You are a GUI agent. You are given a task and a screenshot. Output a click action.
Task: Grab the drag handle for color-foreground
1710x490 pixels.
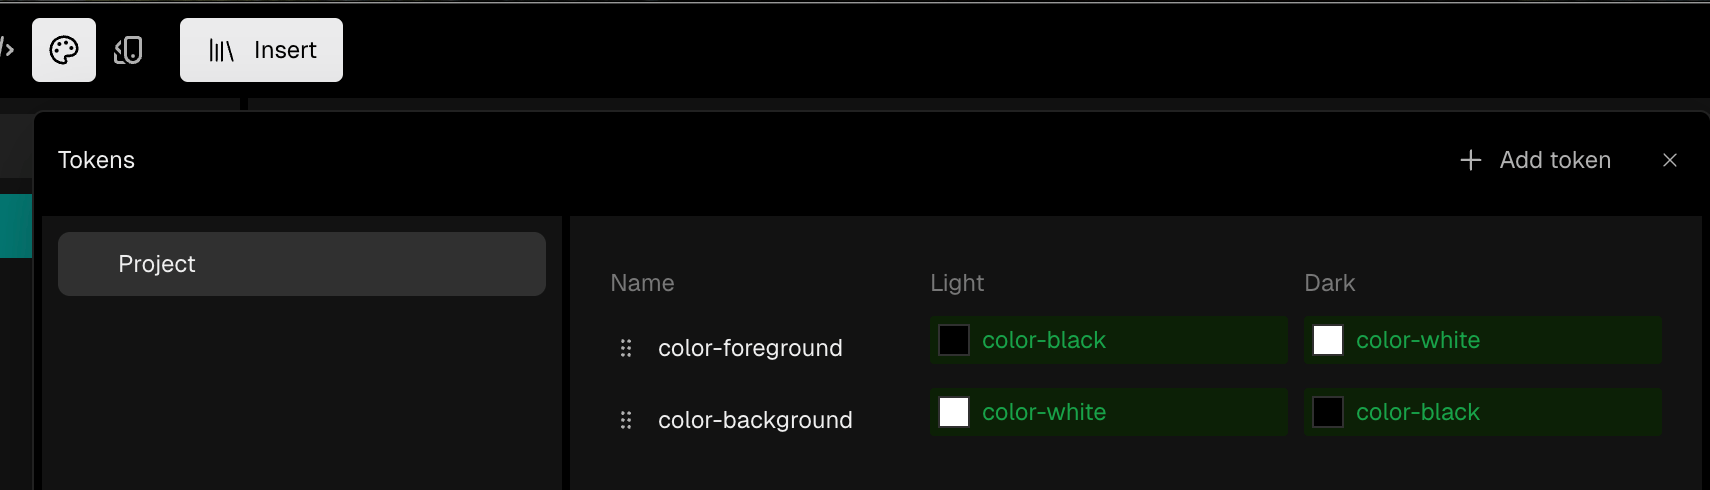626,348
